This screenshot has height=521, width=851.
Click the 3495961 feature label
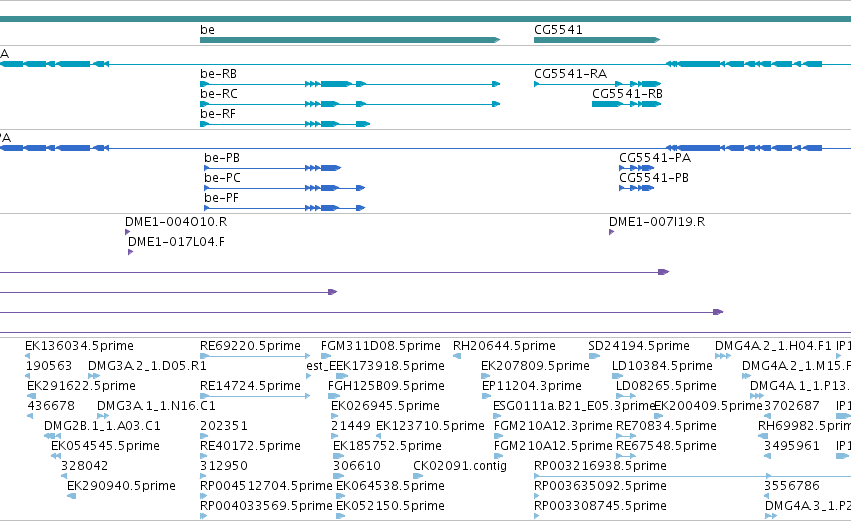pyautogui.click(x=792, y=447)
